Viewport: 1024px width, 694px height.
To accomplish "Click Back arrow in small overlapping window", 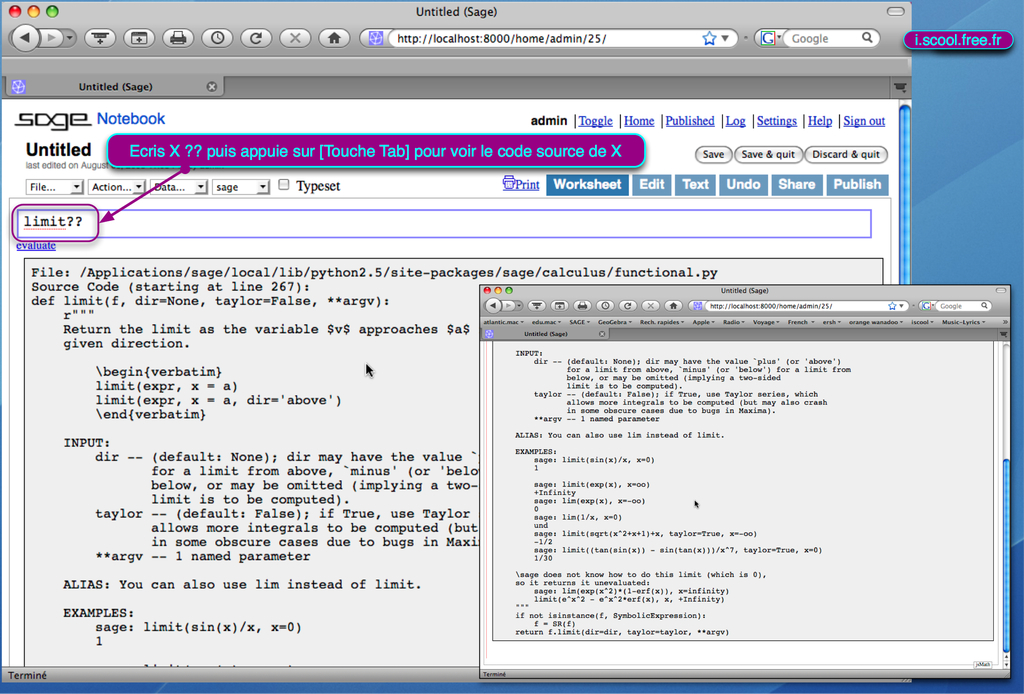I will (x=494, y=306).
